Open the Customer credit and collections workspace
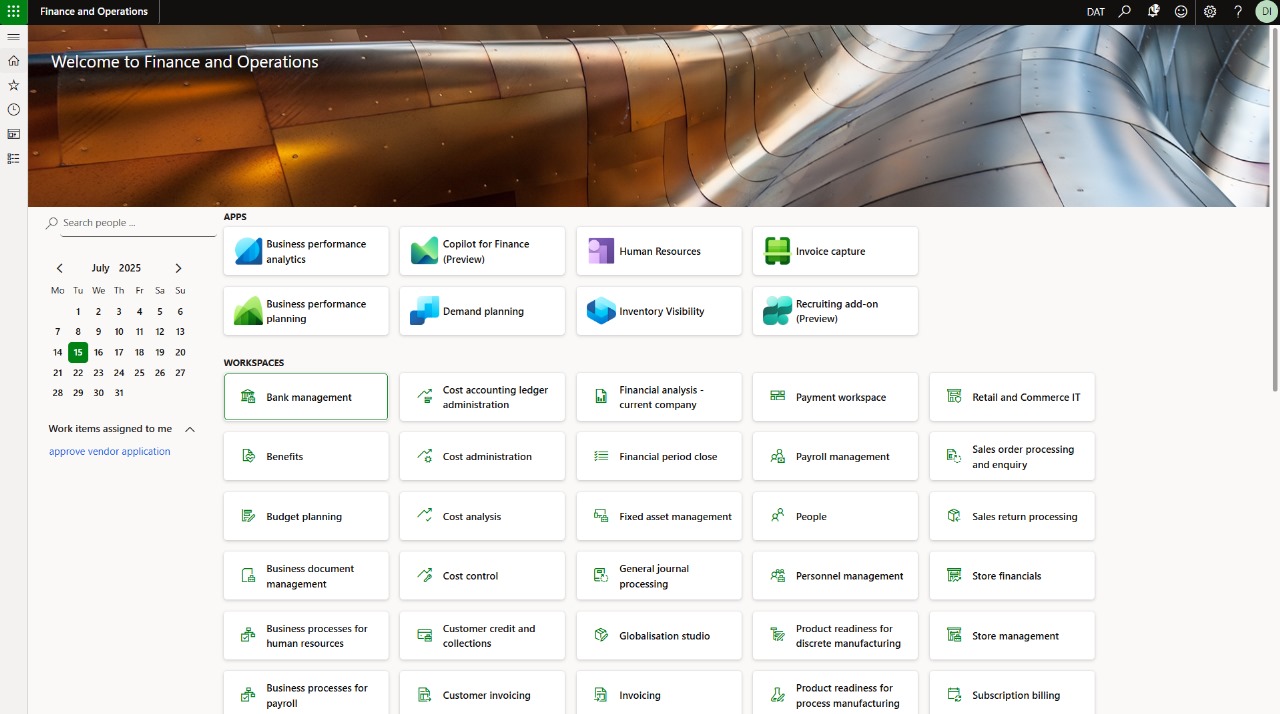 point(482,636)
